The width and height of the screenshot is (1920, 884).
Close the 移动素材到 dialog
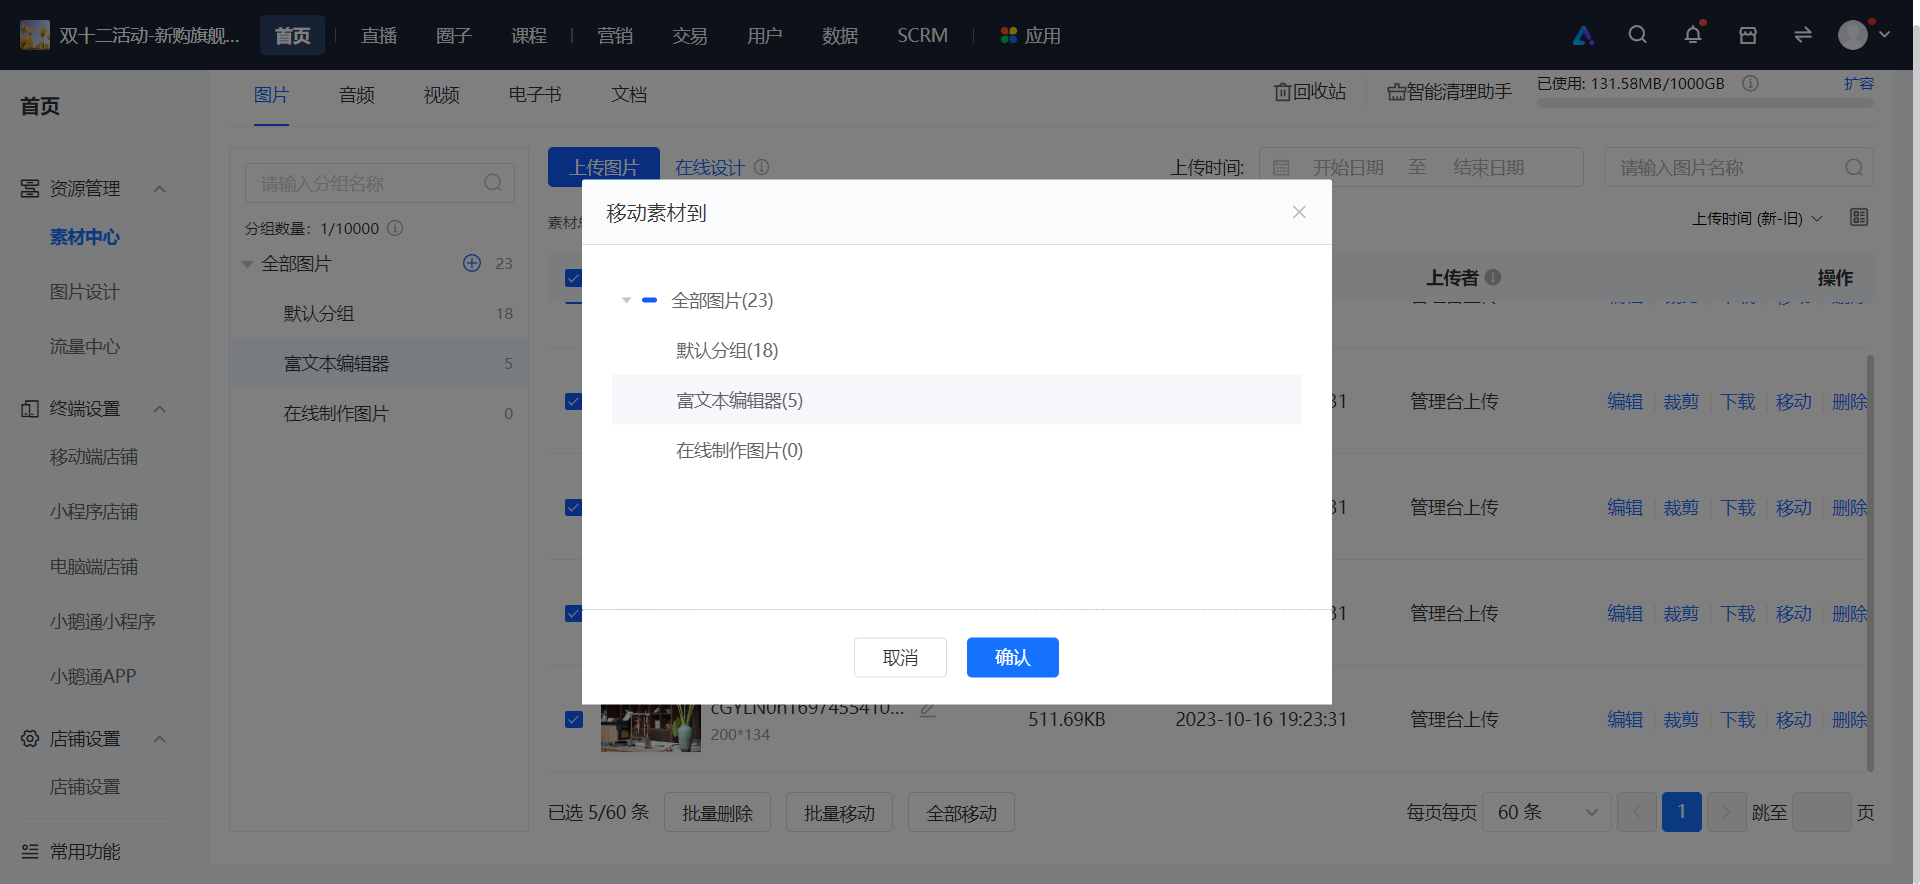(x=1299, y=212)
